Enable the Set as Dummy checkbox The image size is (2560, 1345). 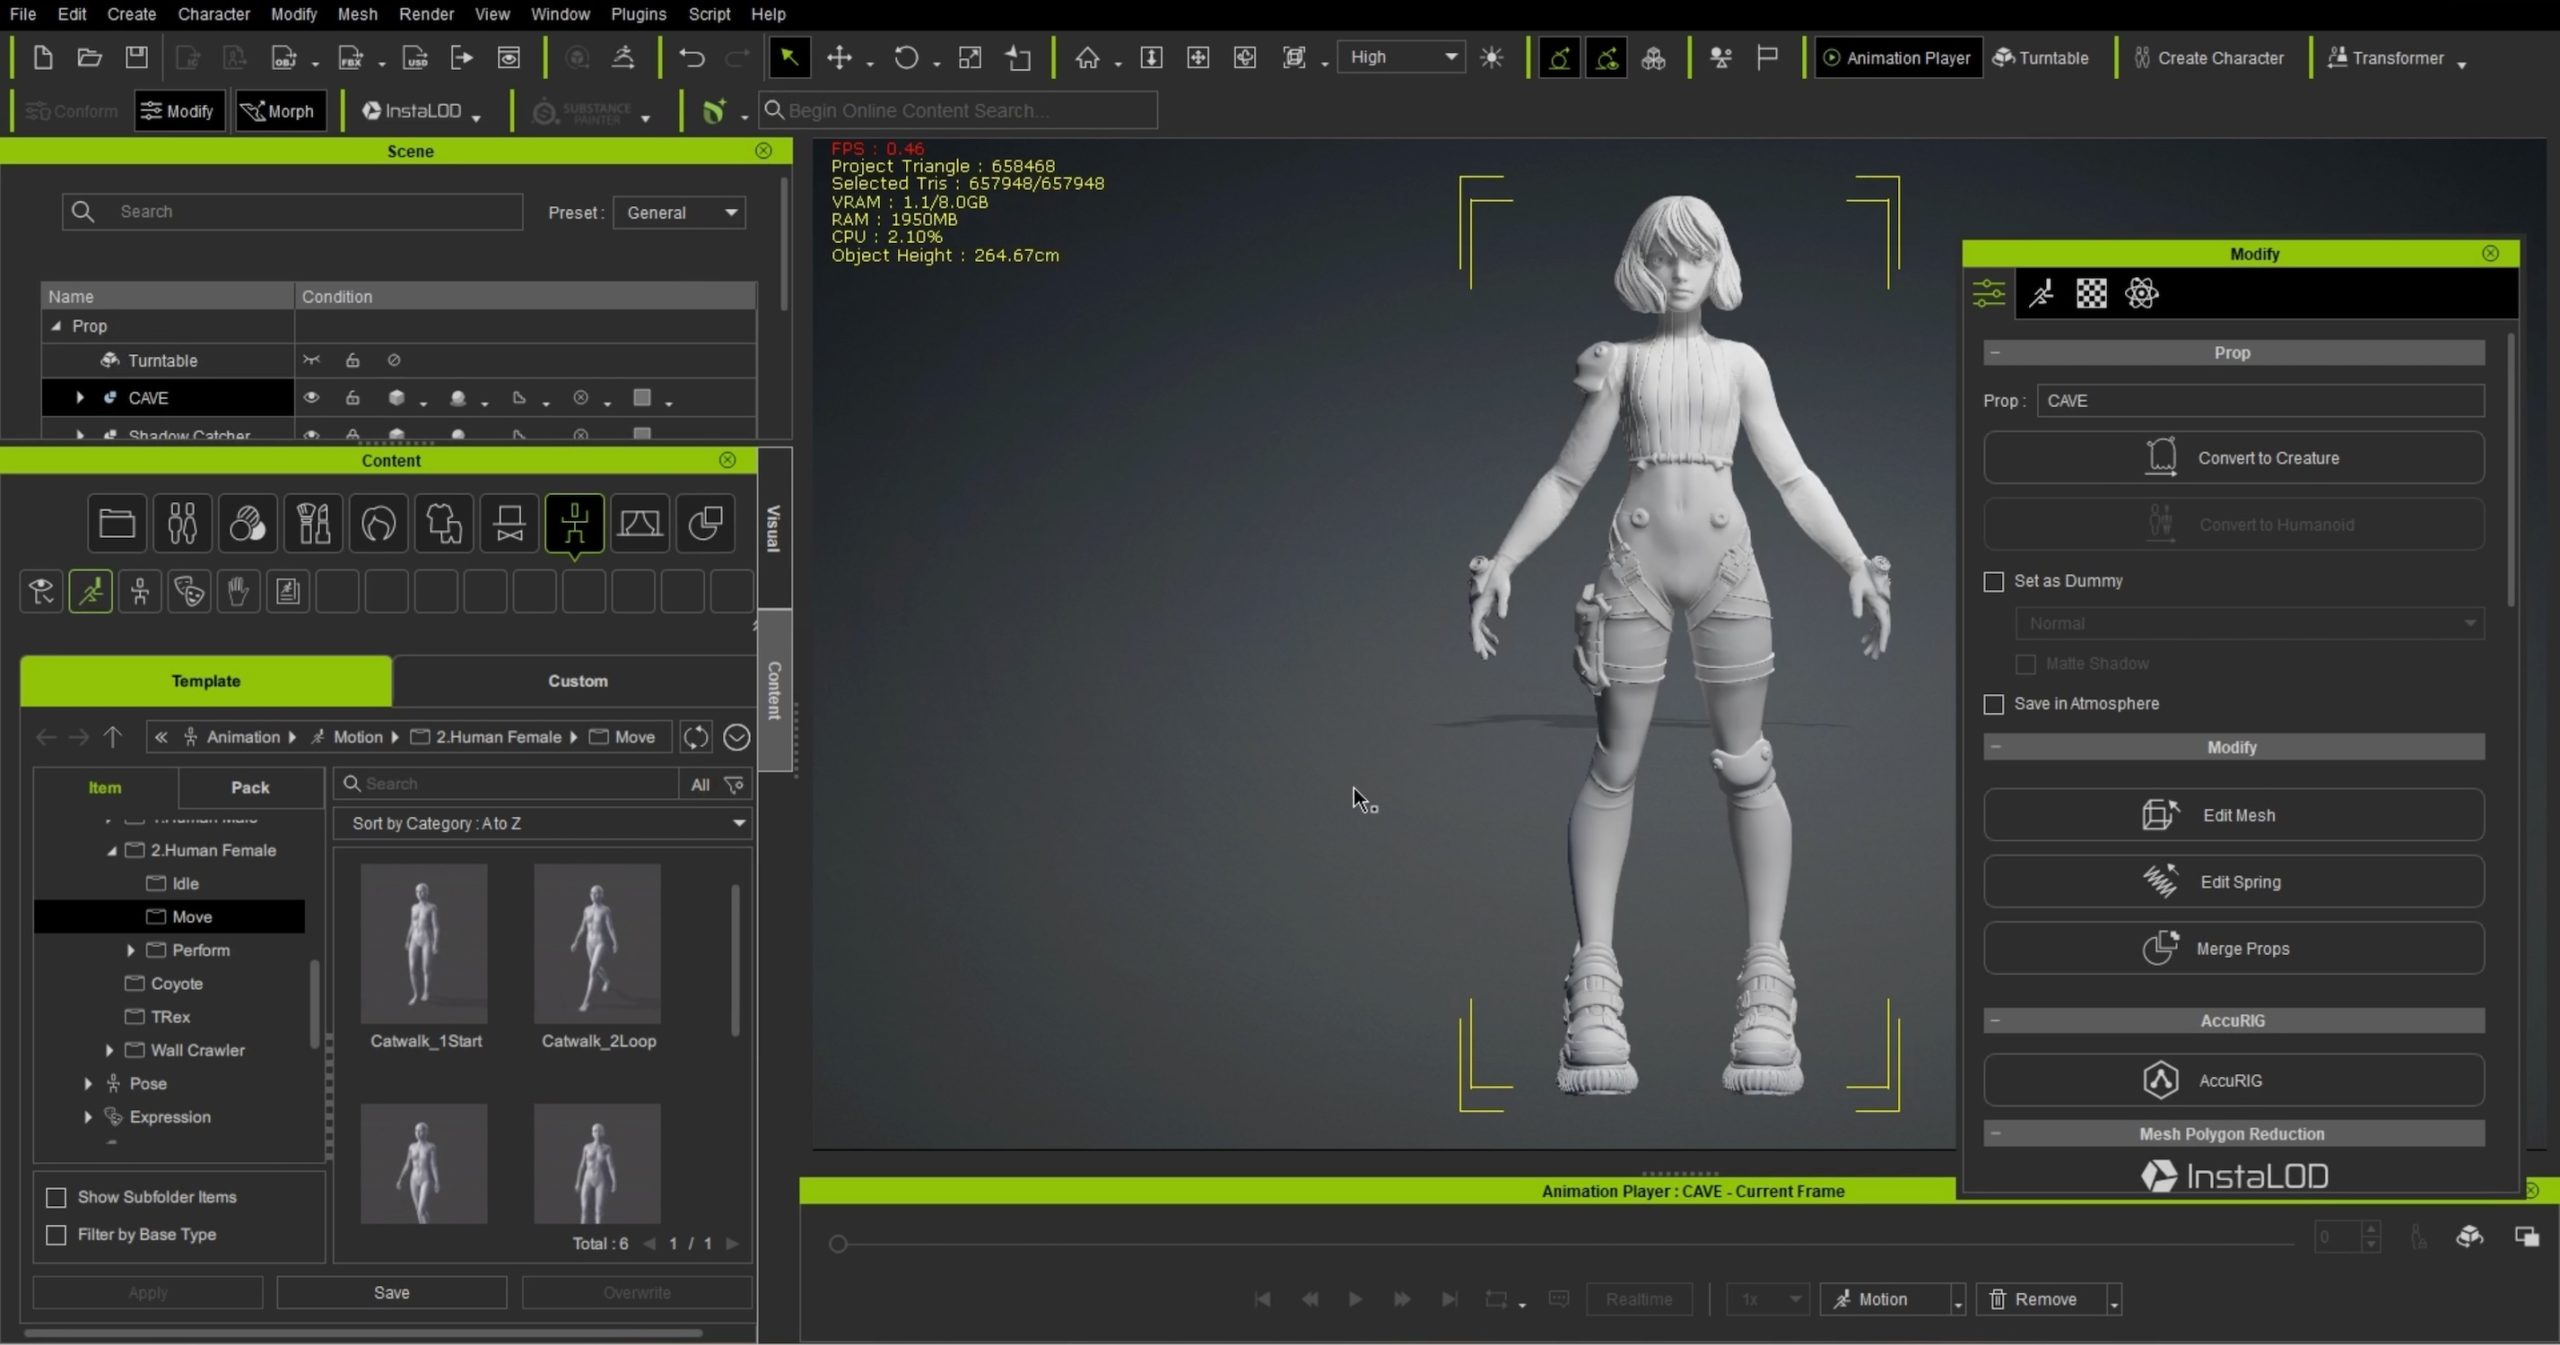[x=1994, y=582]
